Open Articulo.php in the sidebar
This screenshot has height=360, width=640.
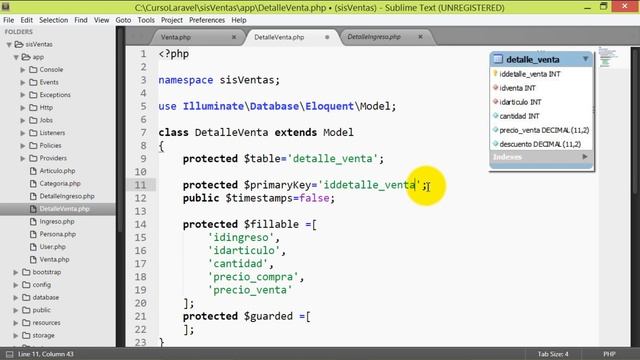[x=57, y=171]
